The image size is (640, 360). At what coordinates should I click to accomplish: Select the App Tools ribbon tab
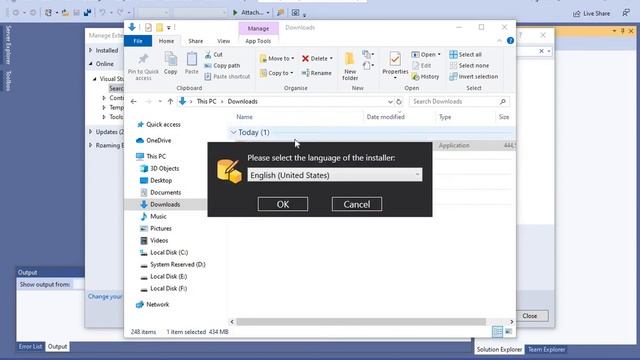[258, 41]
